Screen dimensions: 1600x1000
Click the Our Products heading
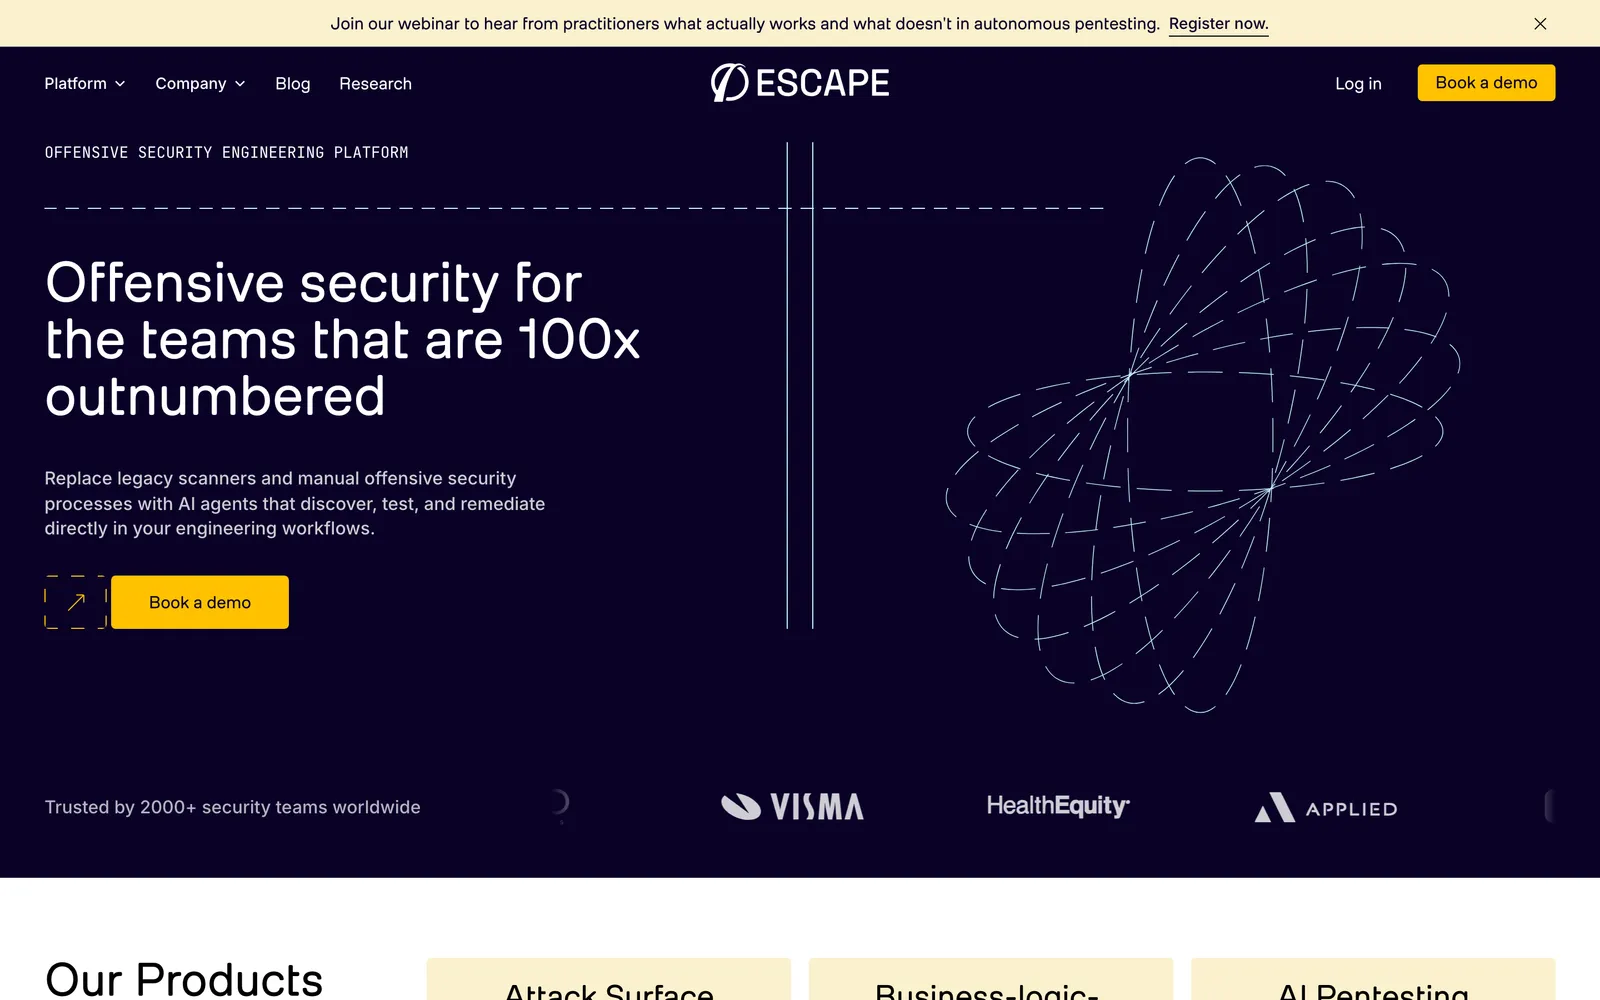pos(184,979)
